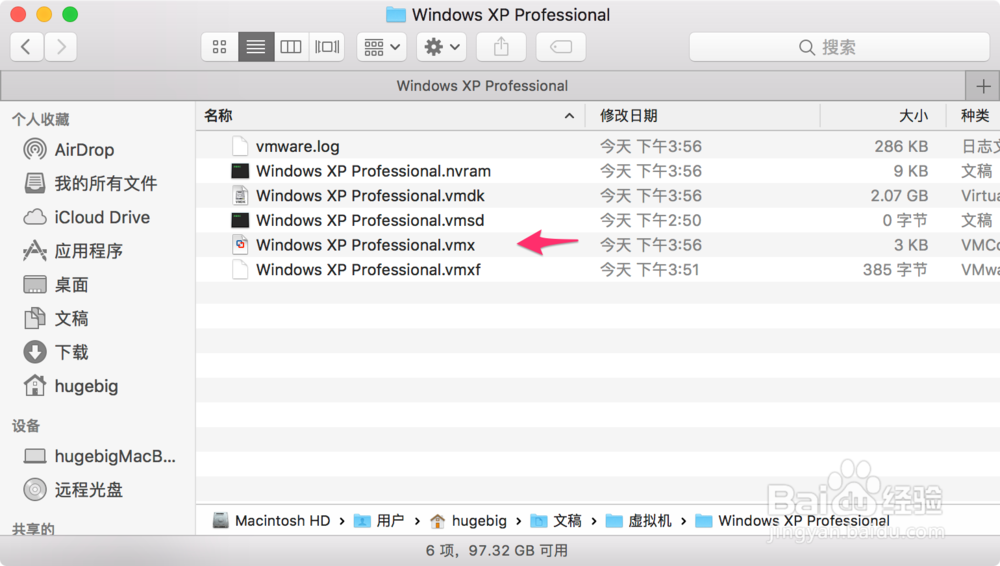Click the 桌面 desktop icon

point(34,285)
